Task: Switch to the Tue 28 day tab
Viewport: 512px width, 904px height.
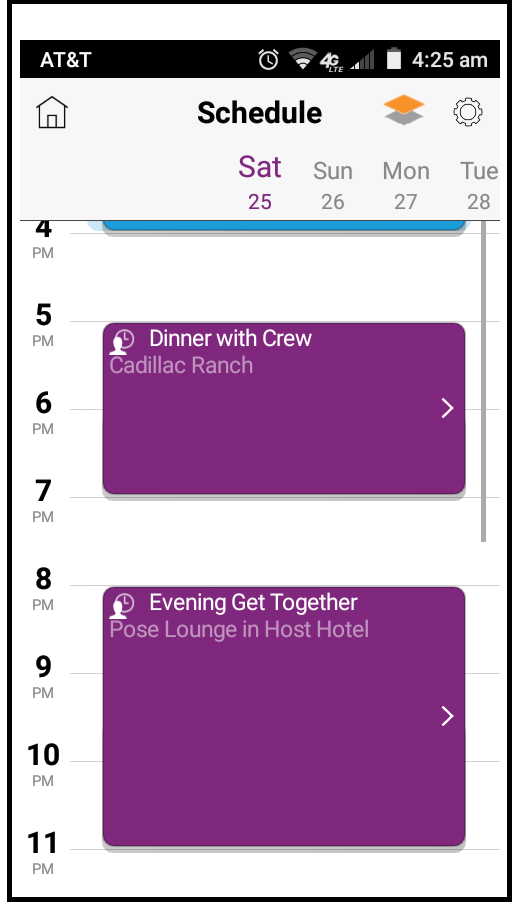Action: (479, 186)
